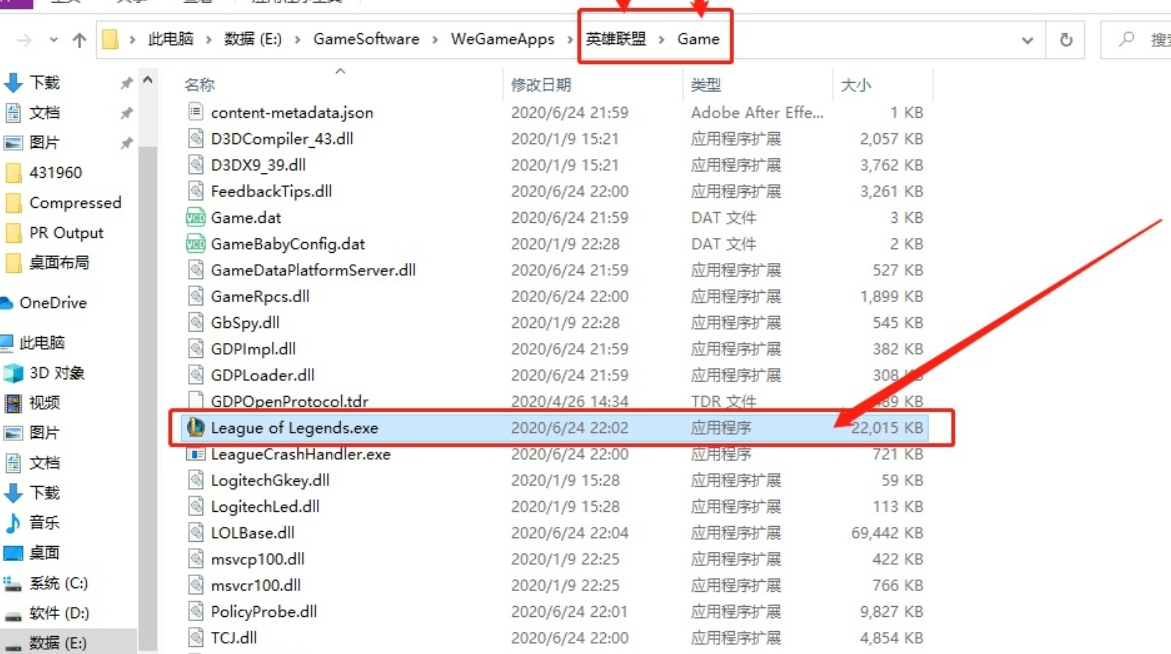Click the pin icon next to 下载

(x=126, y=82)
